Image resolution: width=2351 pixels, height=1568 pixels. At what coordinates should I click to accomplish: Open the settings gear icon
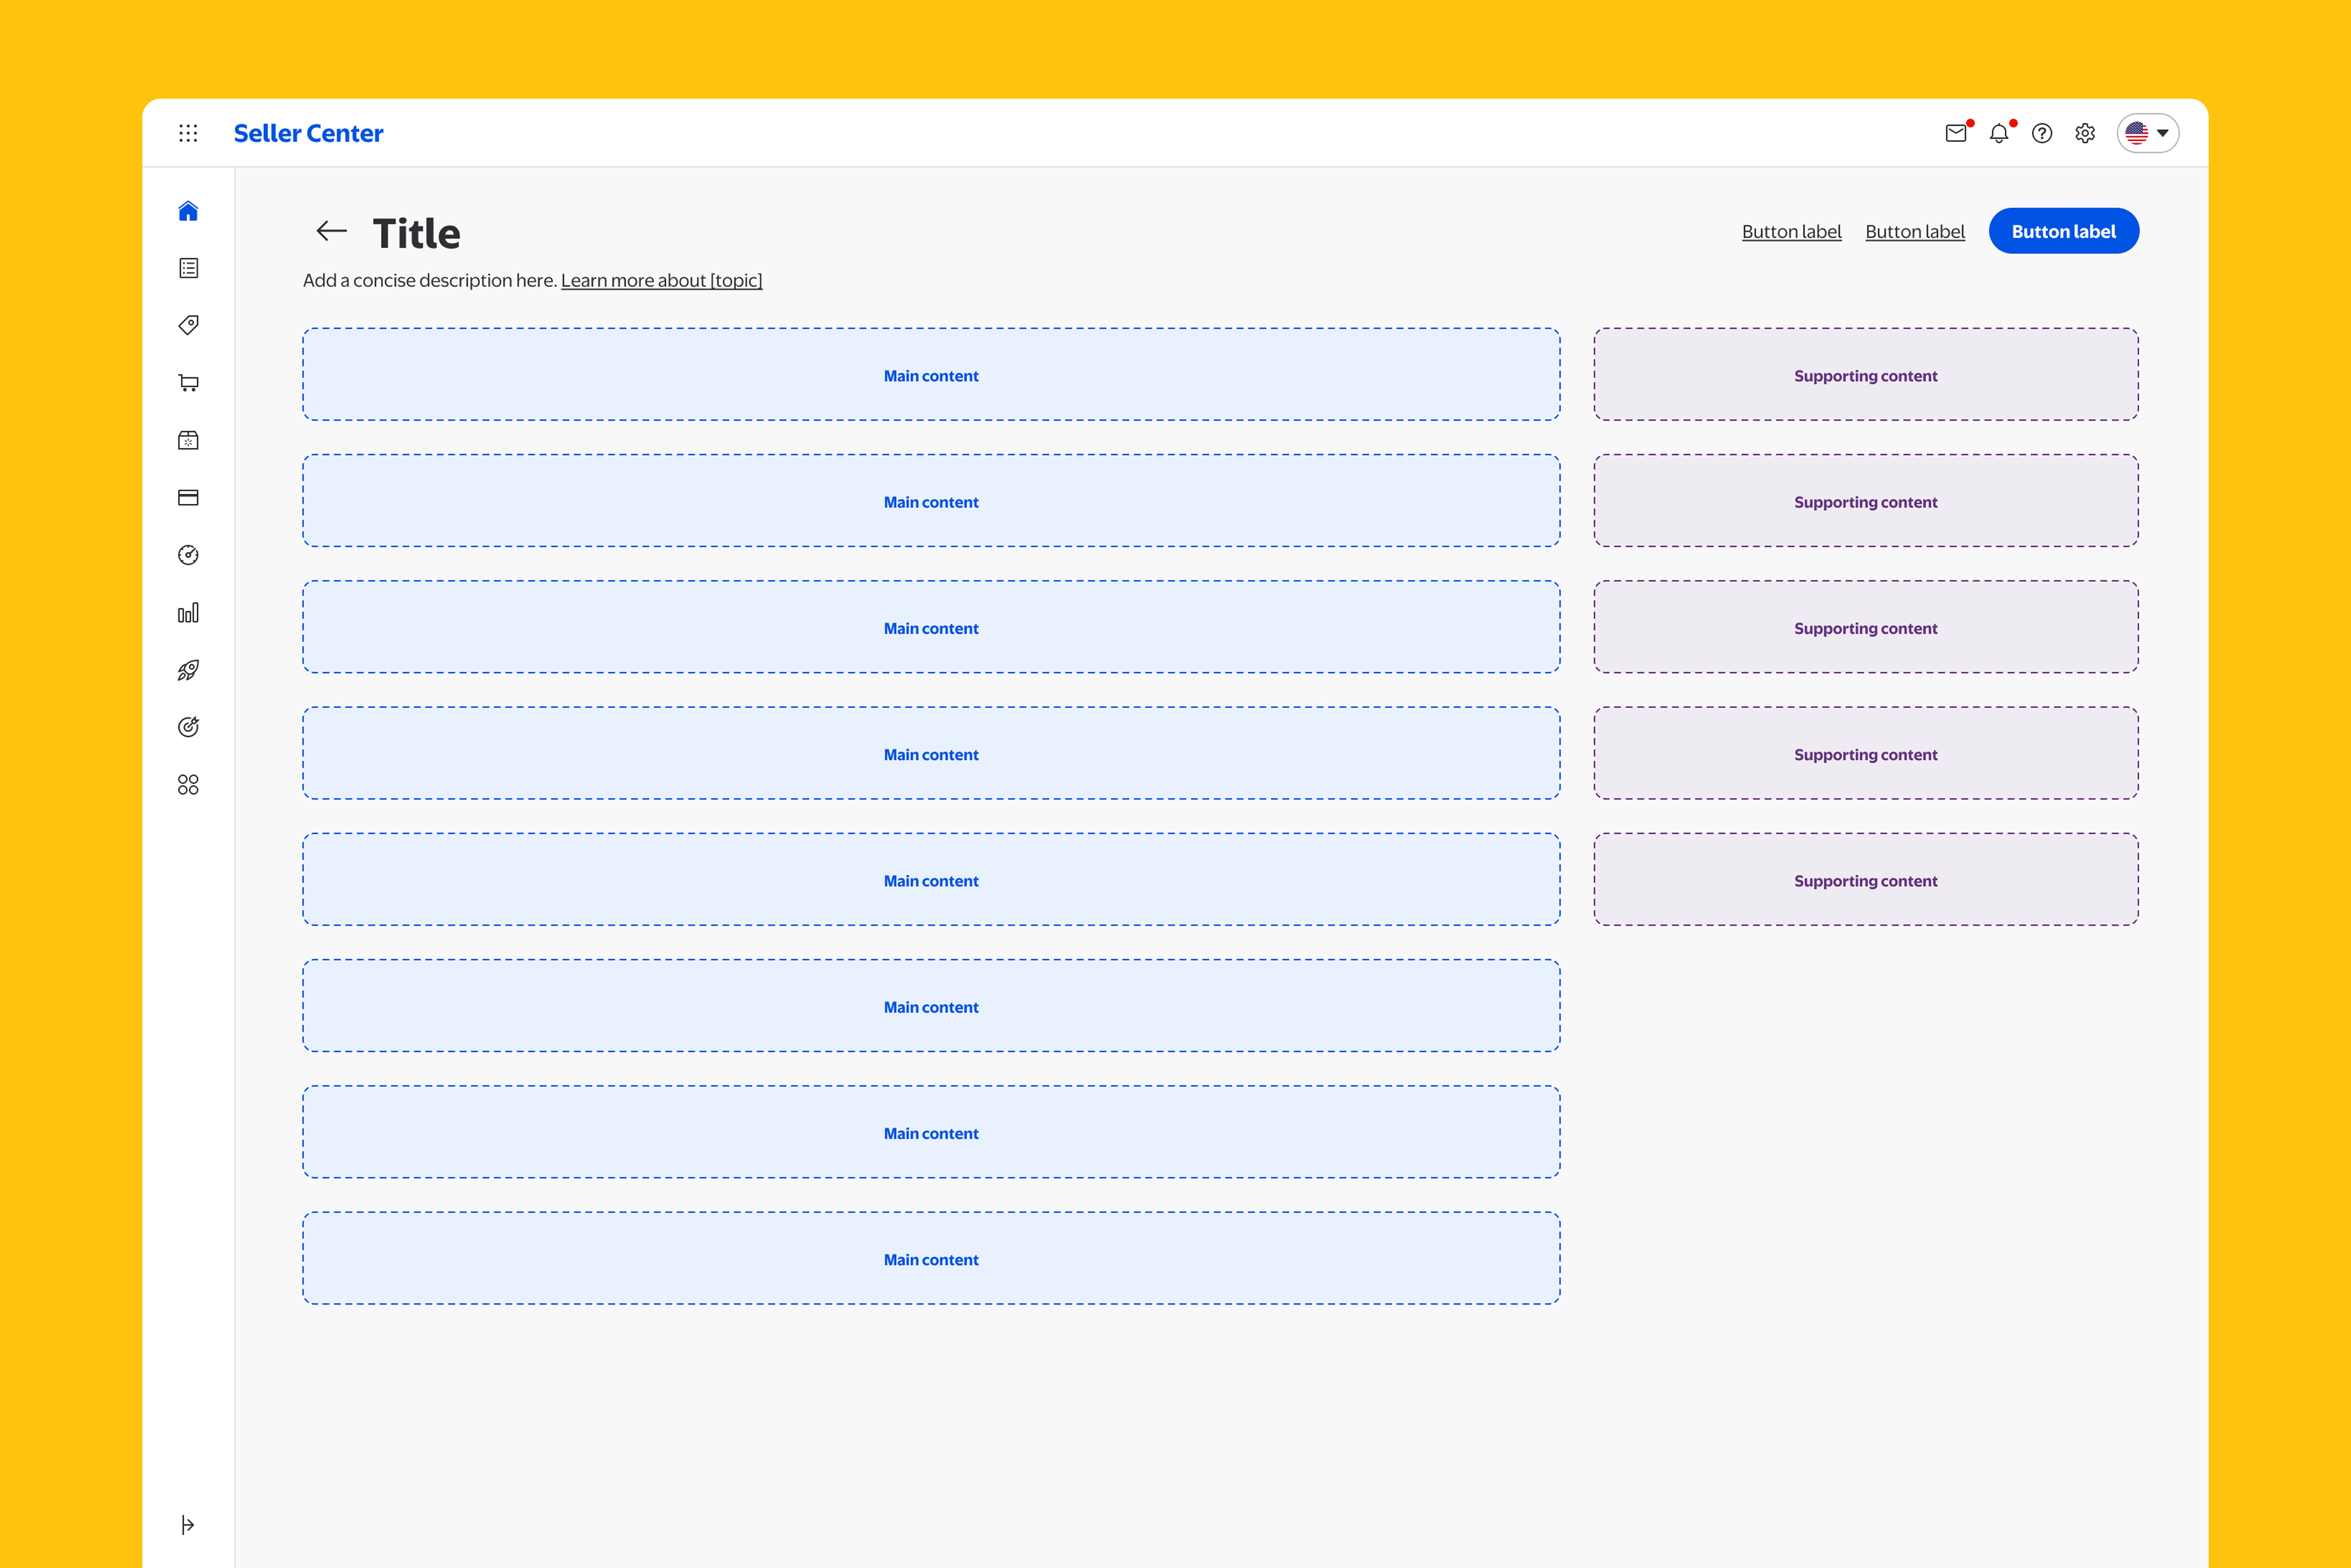pos(2085,133)
